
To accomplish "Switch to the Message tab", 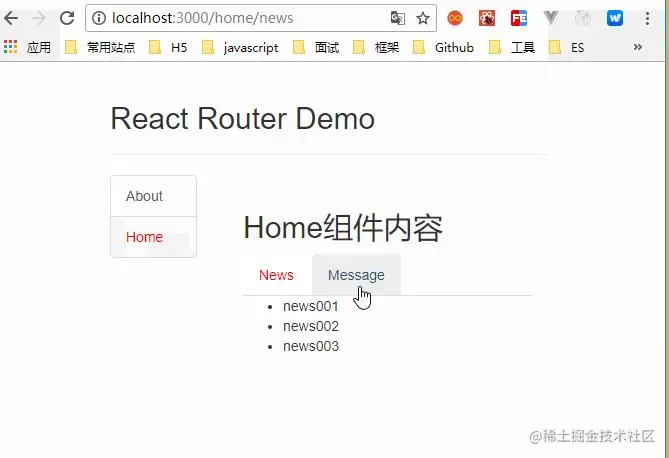I will pyautogui.click(x=356, y=275).
